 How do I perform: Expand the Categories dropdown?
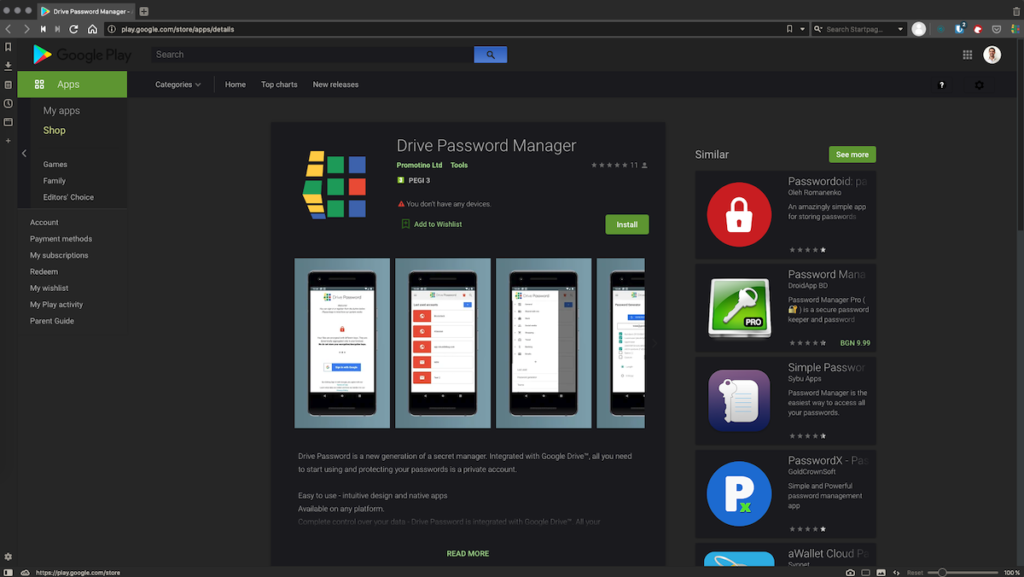click(x=178, y=85)
